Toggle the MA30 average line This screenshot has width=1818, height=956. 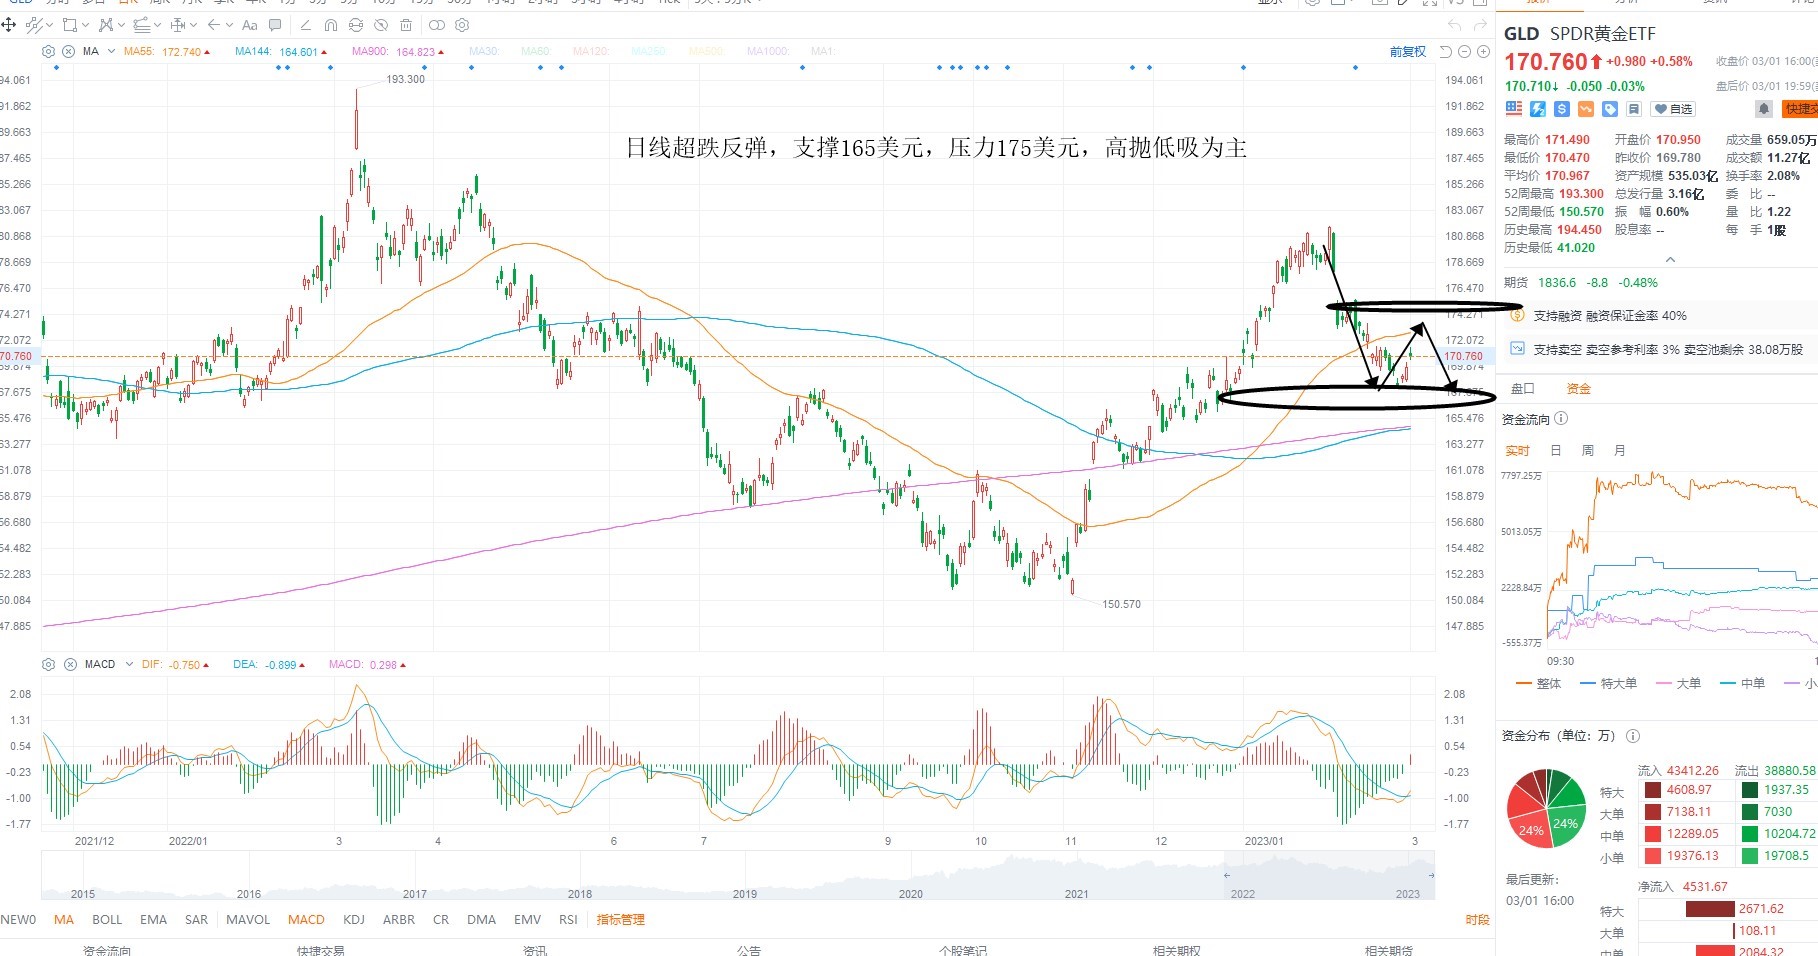tap(484, 51)
